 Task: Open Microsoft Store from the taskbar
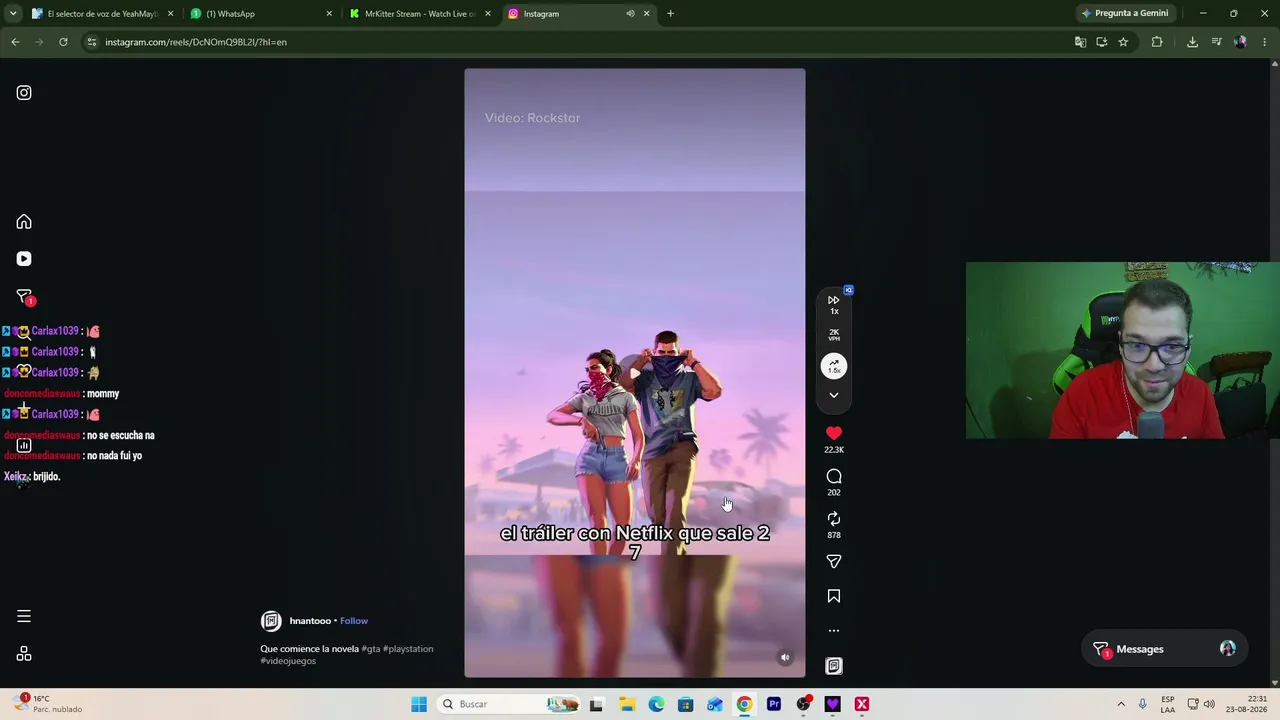pos(685,704)
